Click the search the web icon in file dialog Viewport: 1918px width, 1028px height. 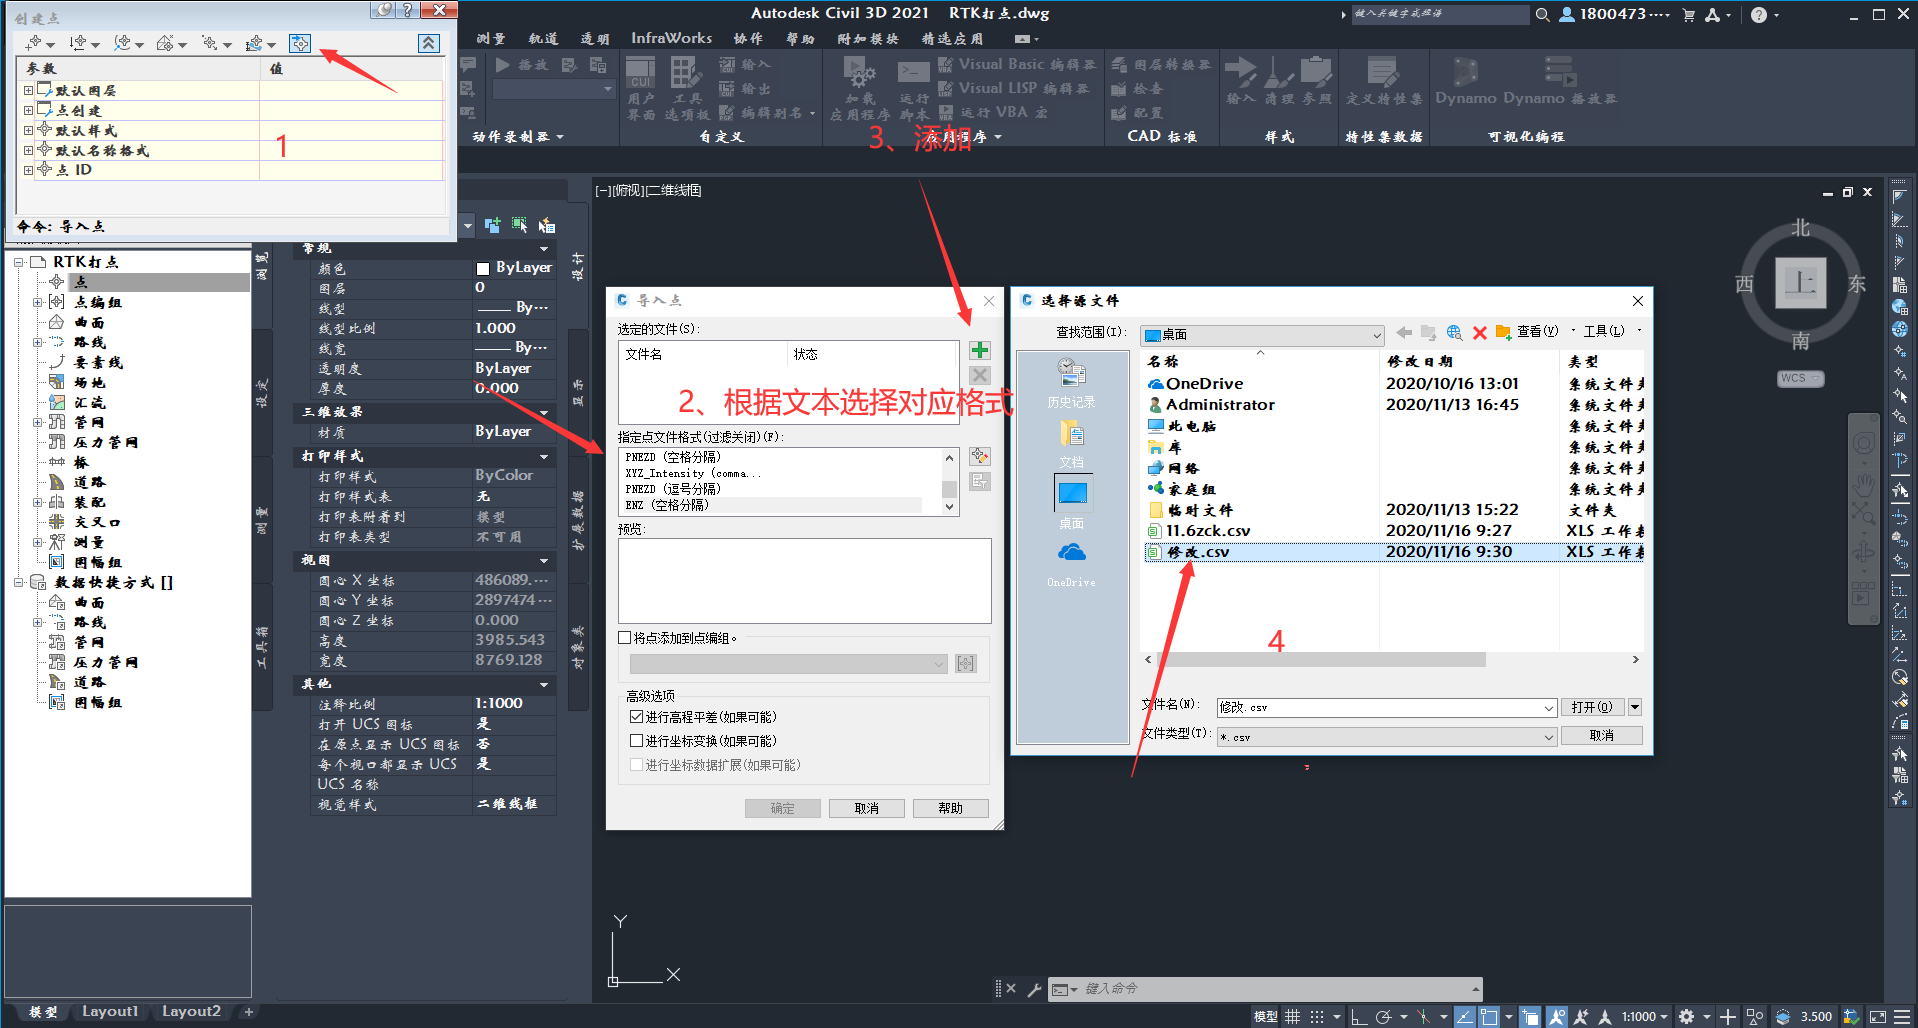click(1455, 332)
